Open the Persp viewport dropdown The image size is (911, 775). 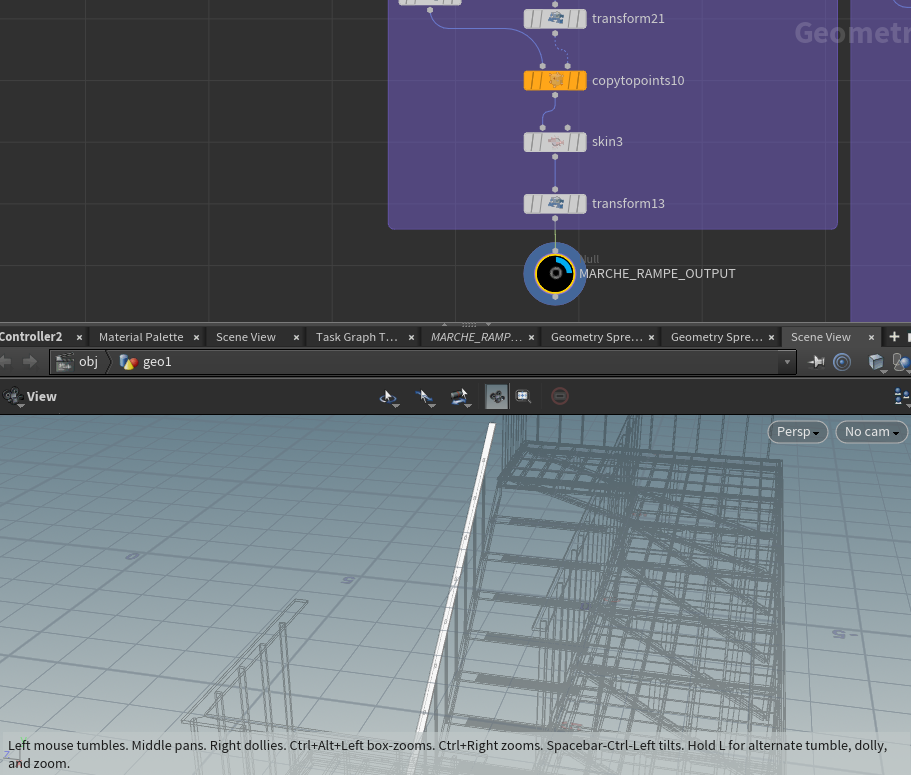[797, 432]
